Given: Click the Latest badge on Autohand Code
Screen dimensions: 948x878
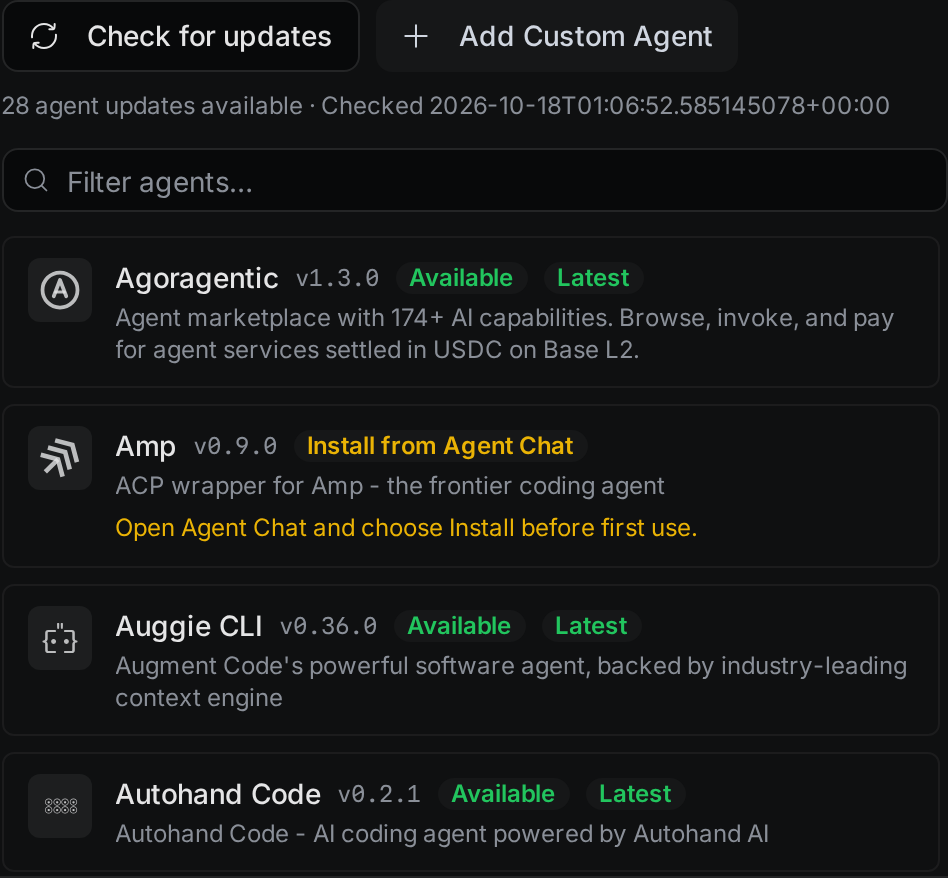Looking at the screenshot, I should [635, 794].
